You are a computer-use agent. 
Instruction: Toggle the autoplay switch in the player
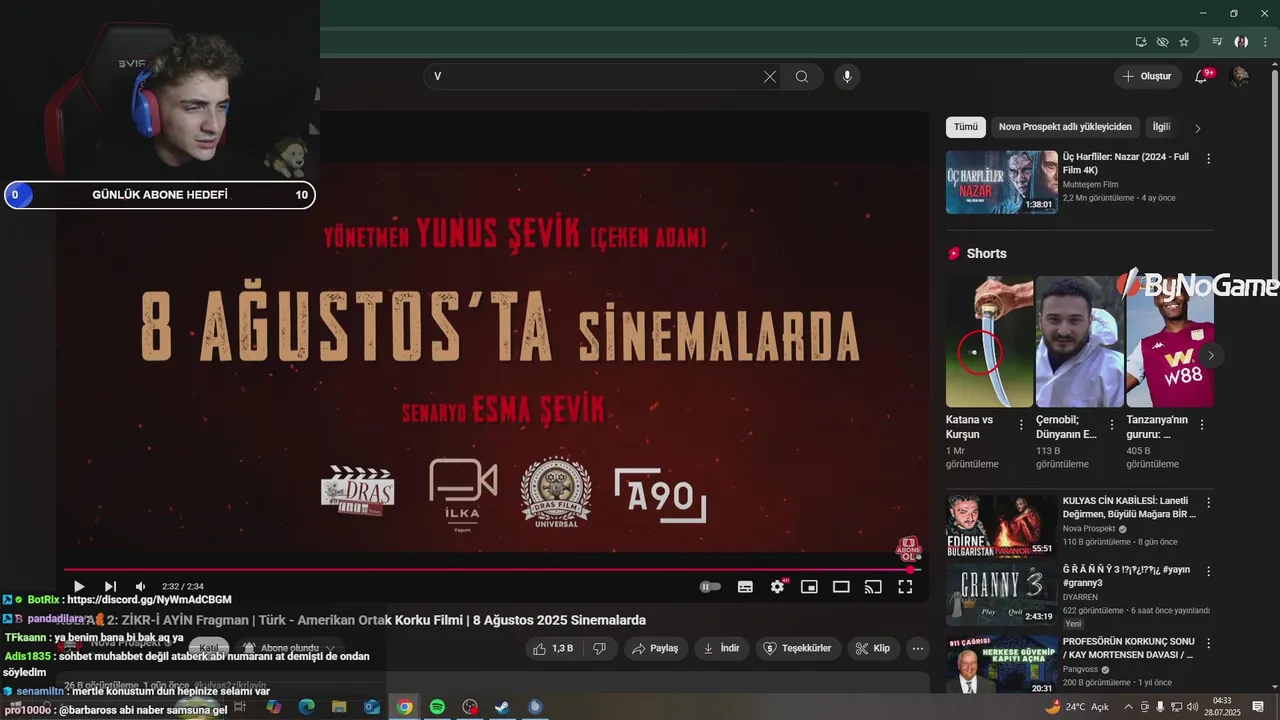710,587
